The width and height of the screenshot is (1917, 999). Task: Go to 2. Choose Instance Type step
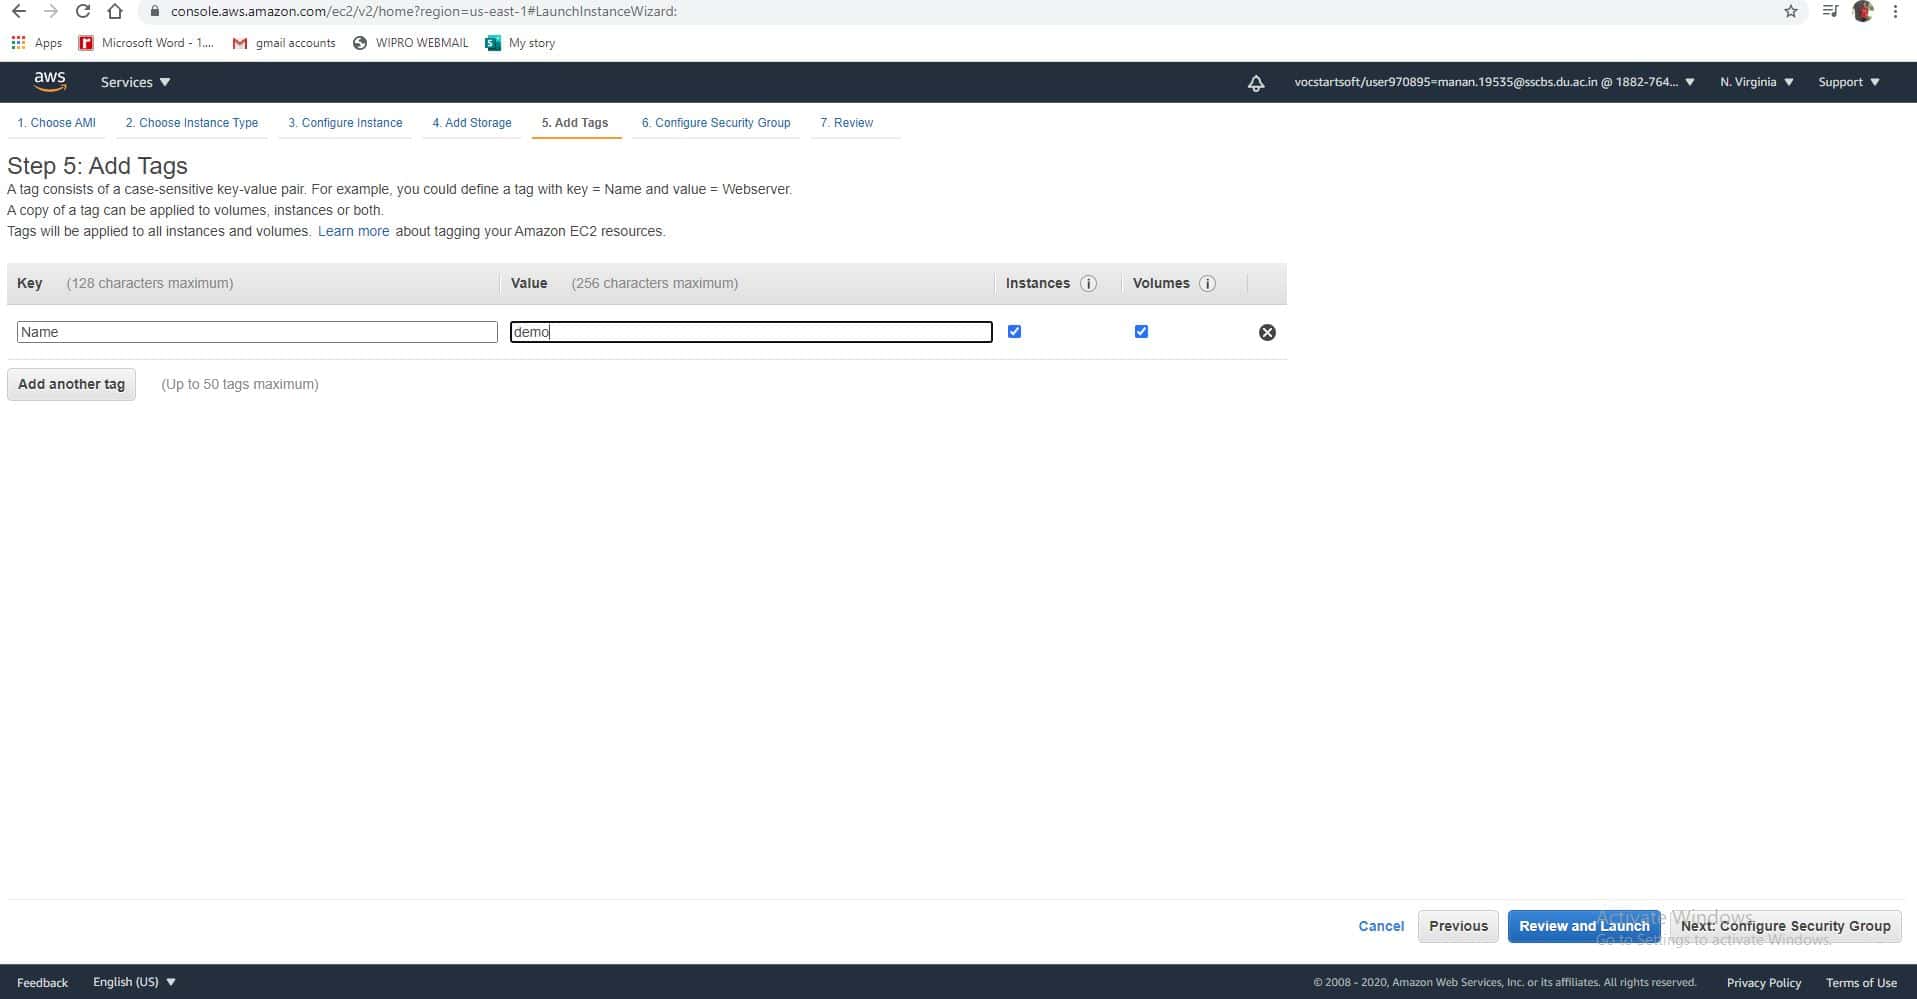tap(192, 123)
